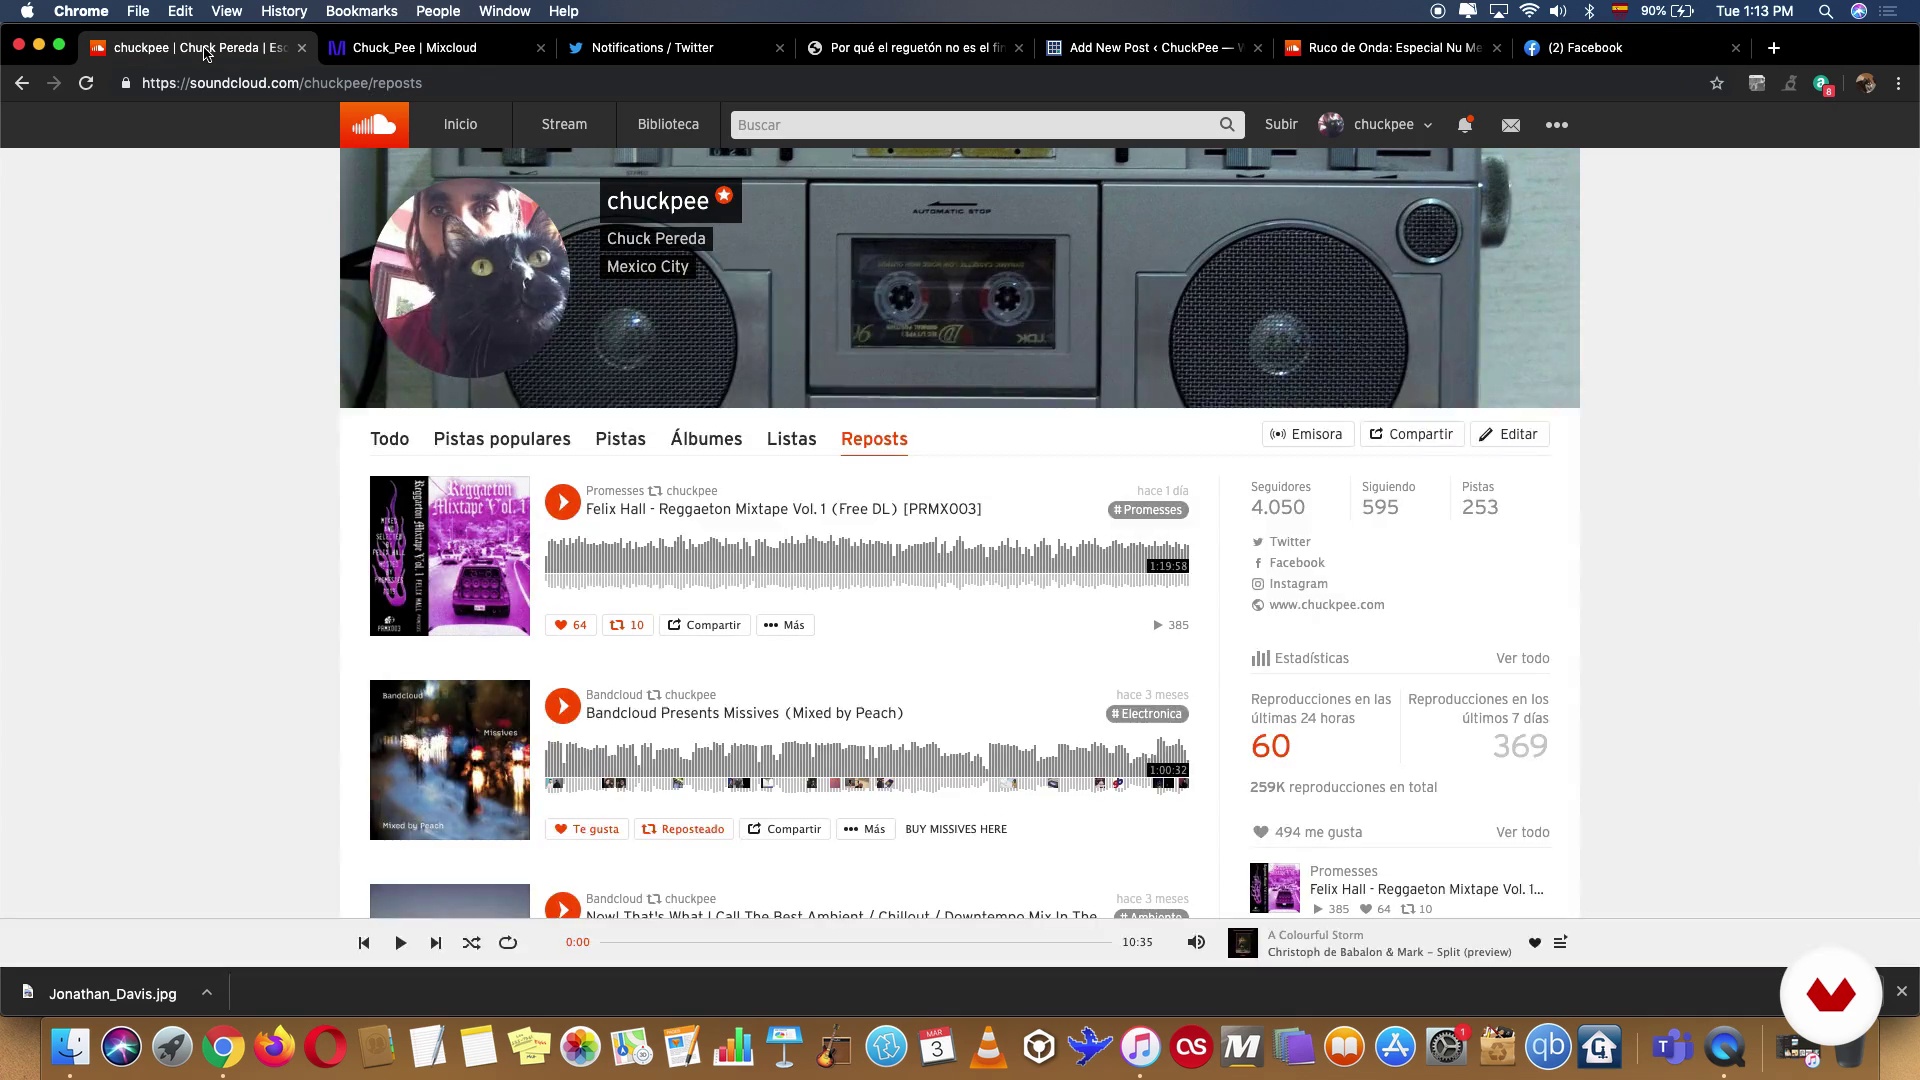
Task: Skip to previous track in player bar
Action: 364,943
